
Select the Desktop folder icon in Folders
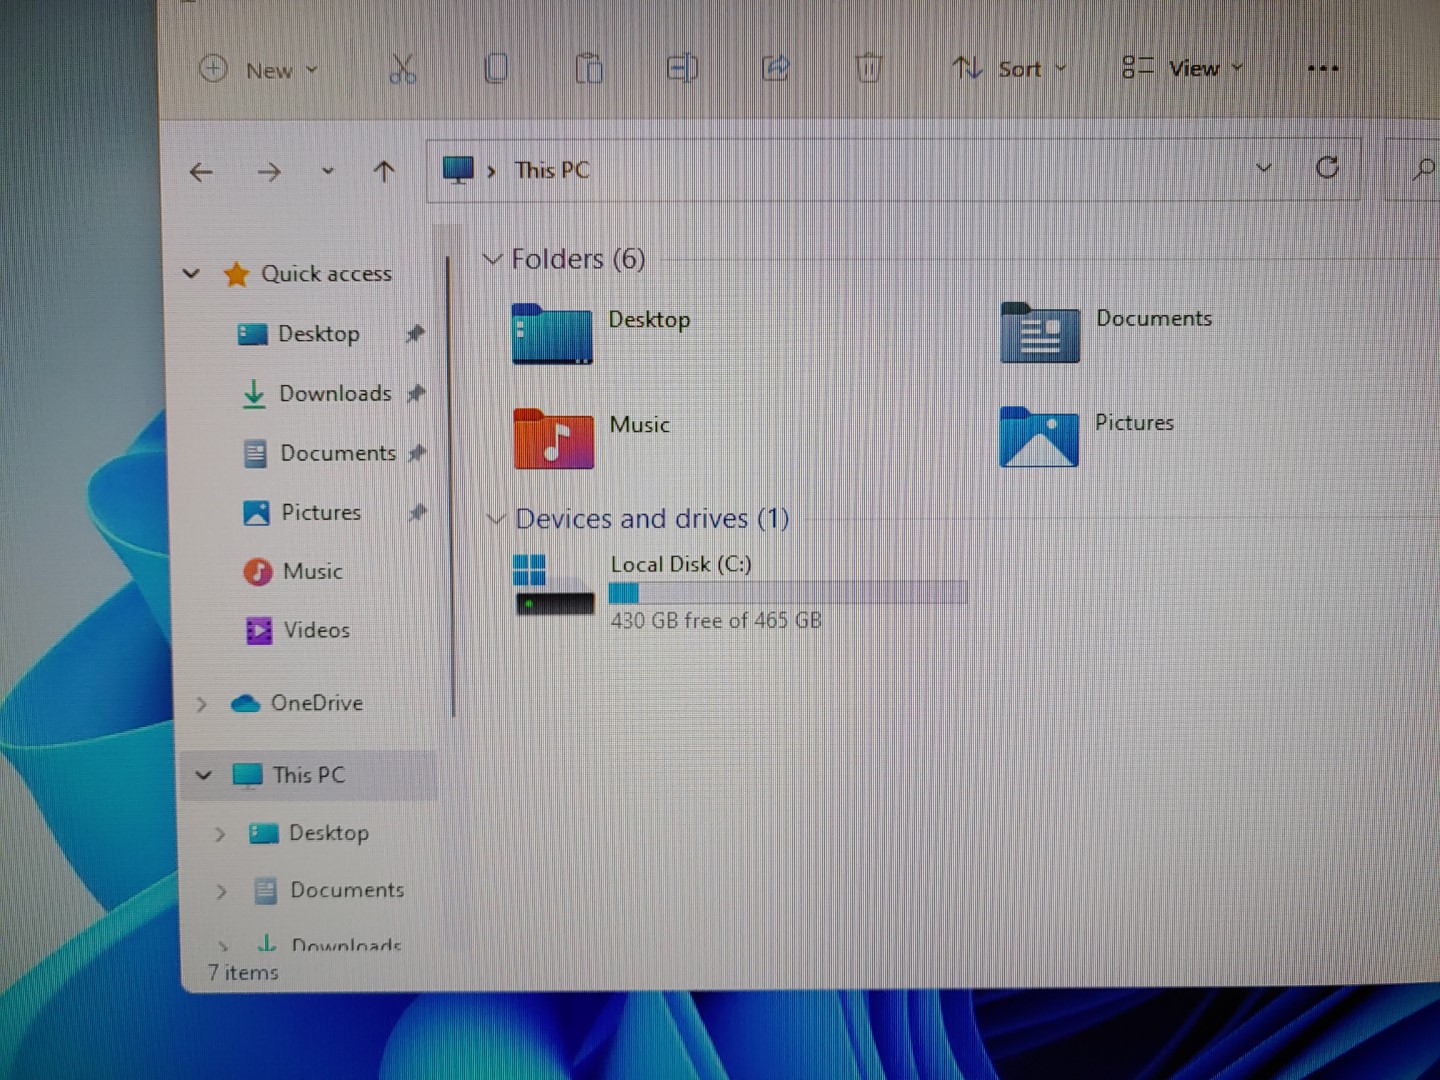(x=552, y=334)
